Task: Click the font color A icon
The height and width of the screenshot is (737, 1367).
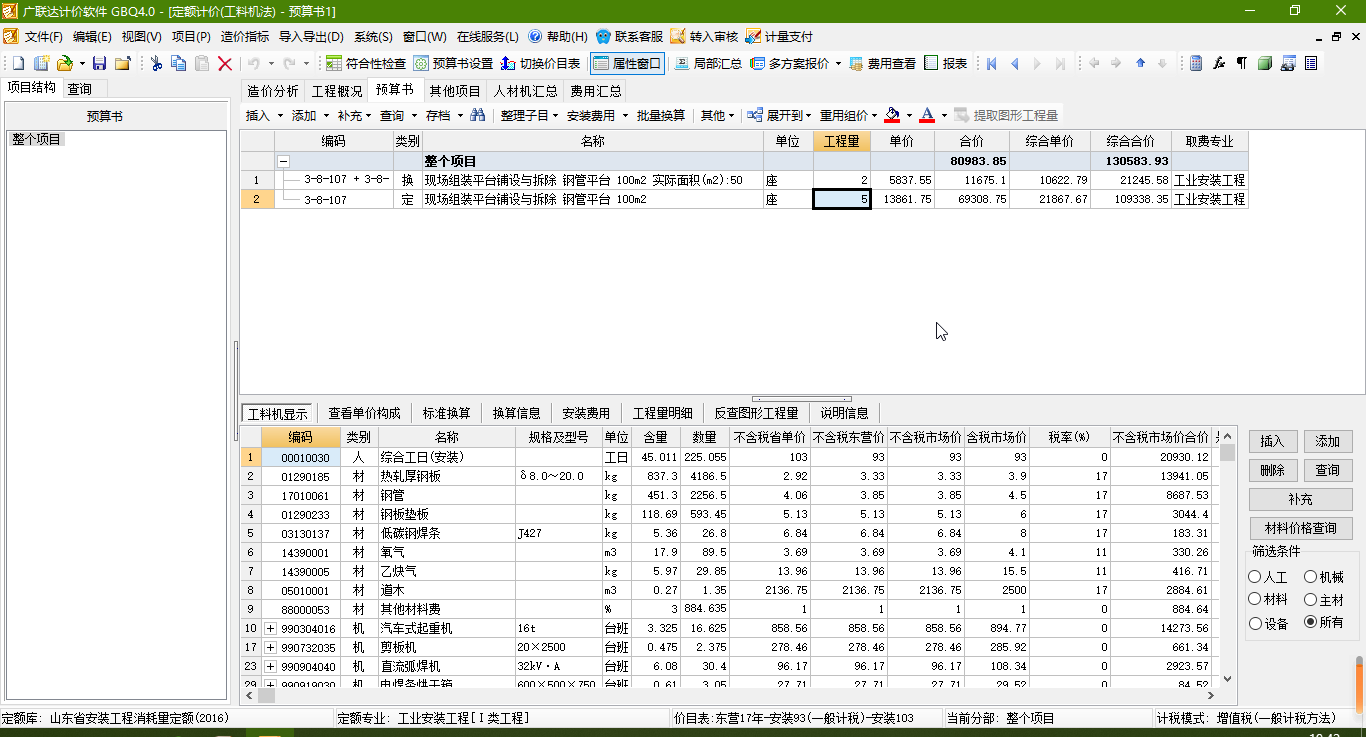Action: point(927,115)
